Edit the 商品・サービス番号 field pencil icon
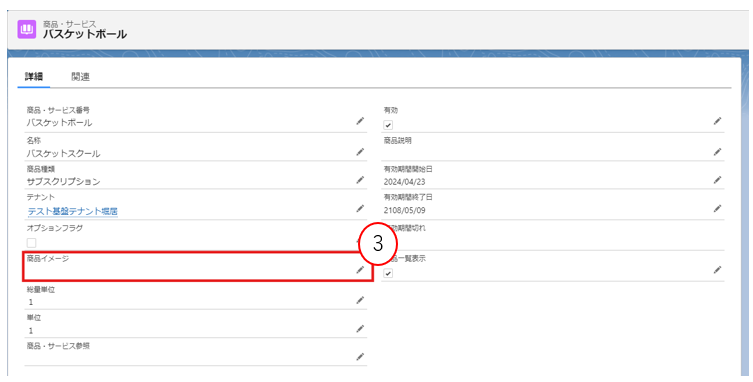 [x=360, y=121]
